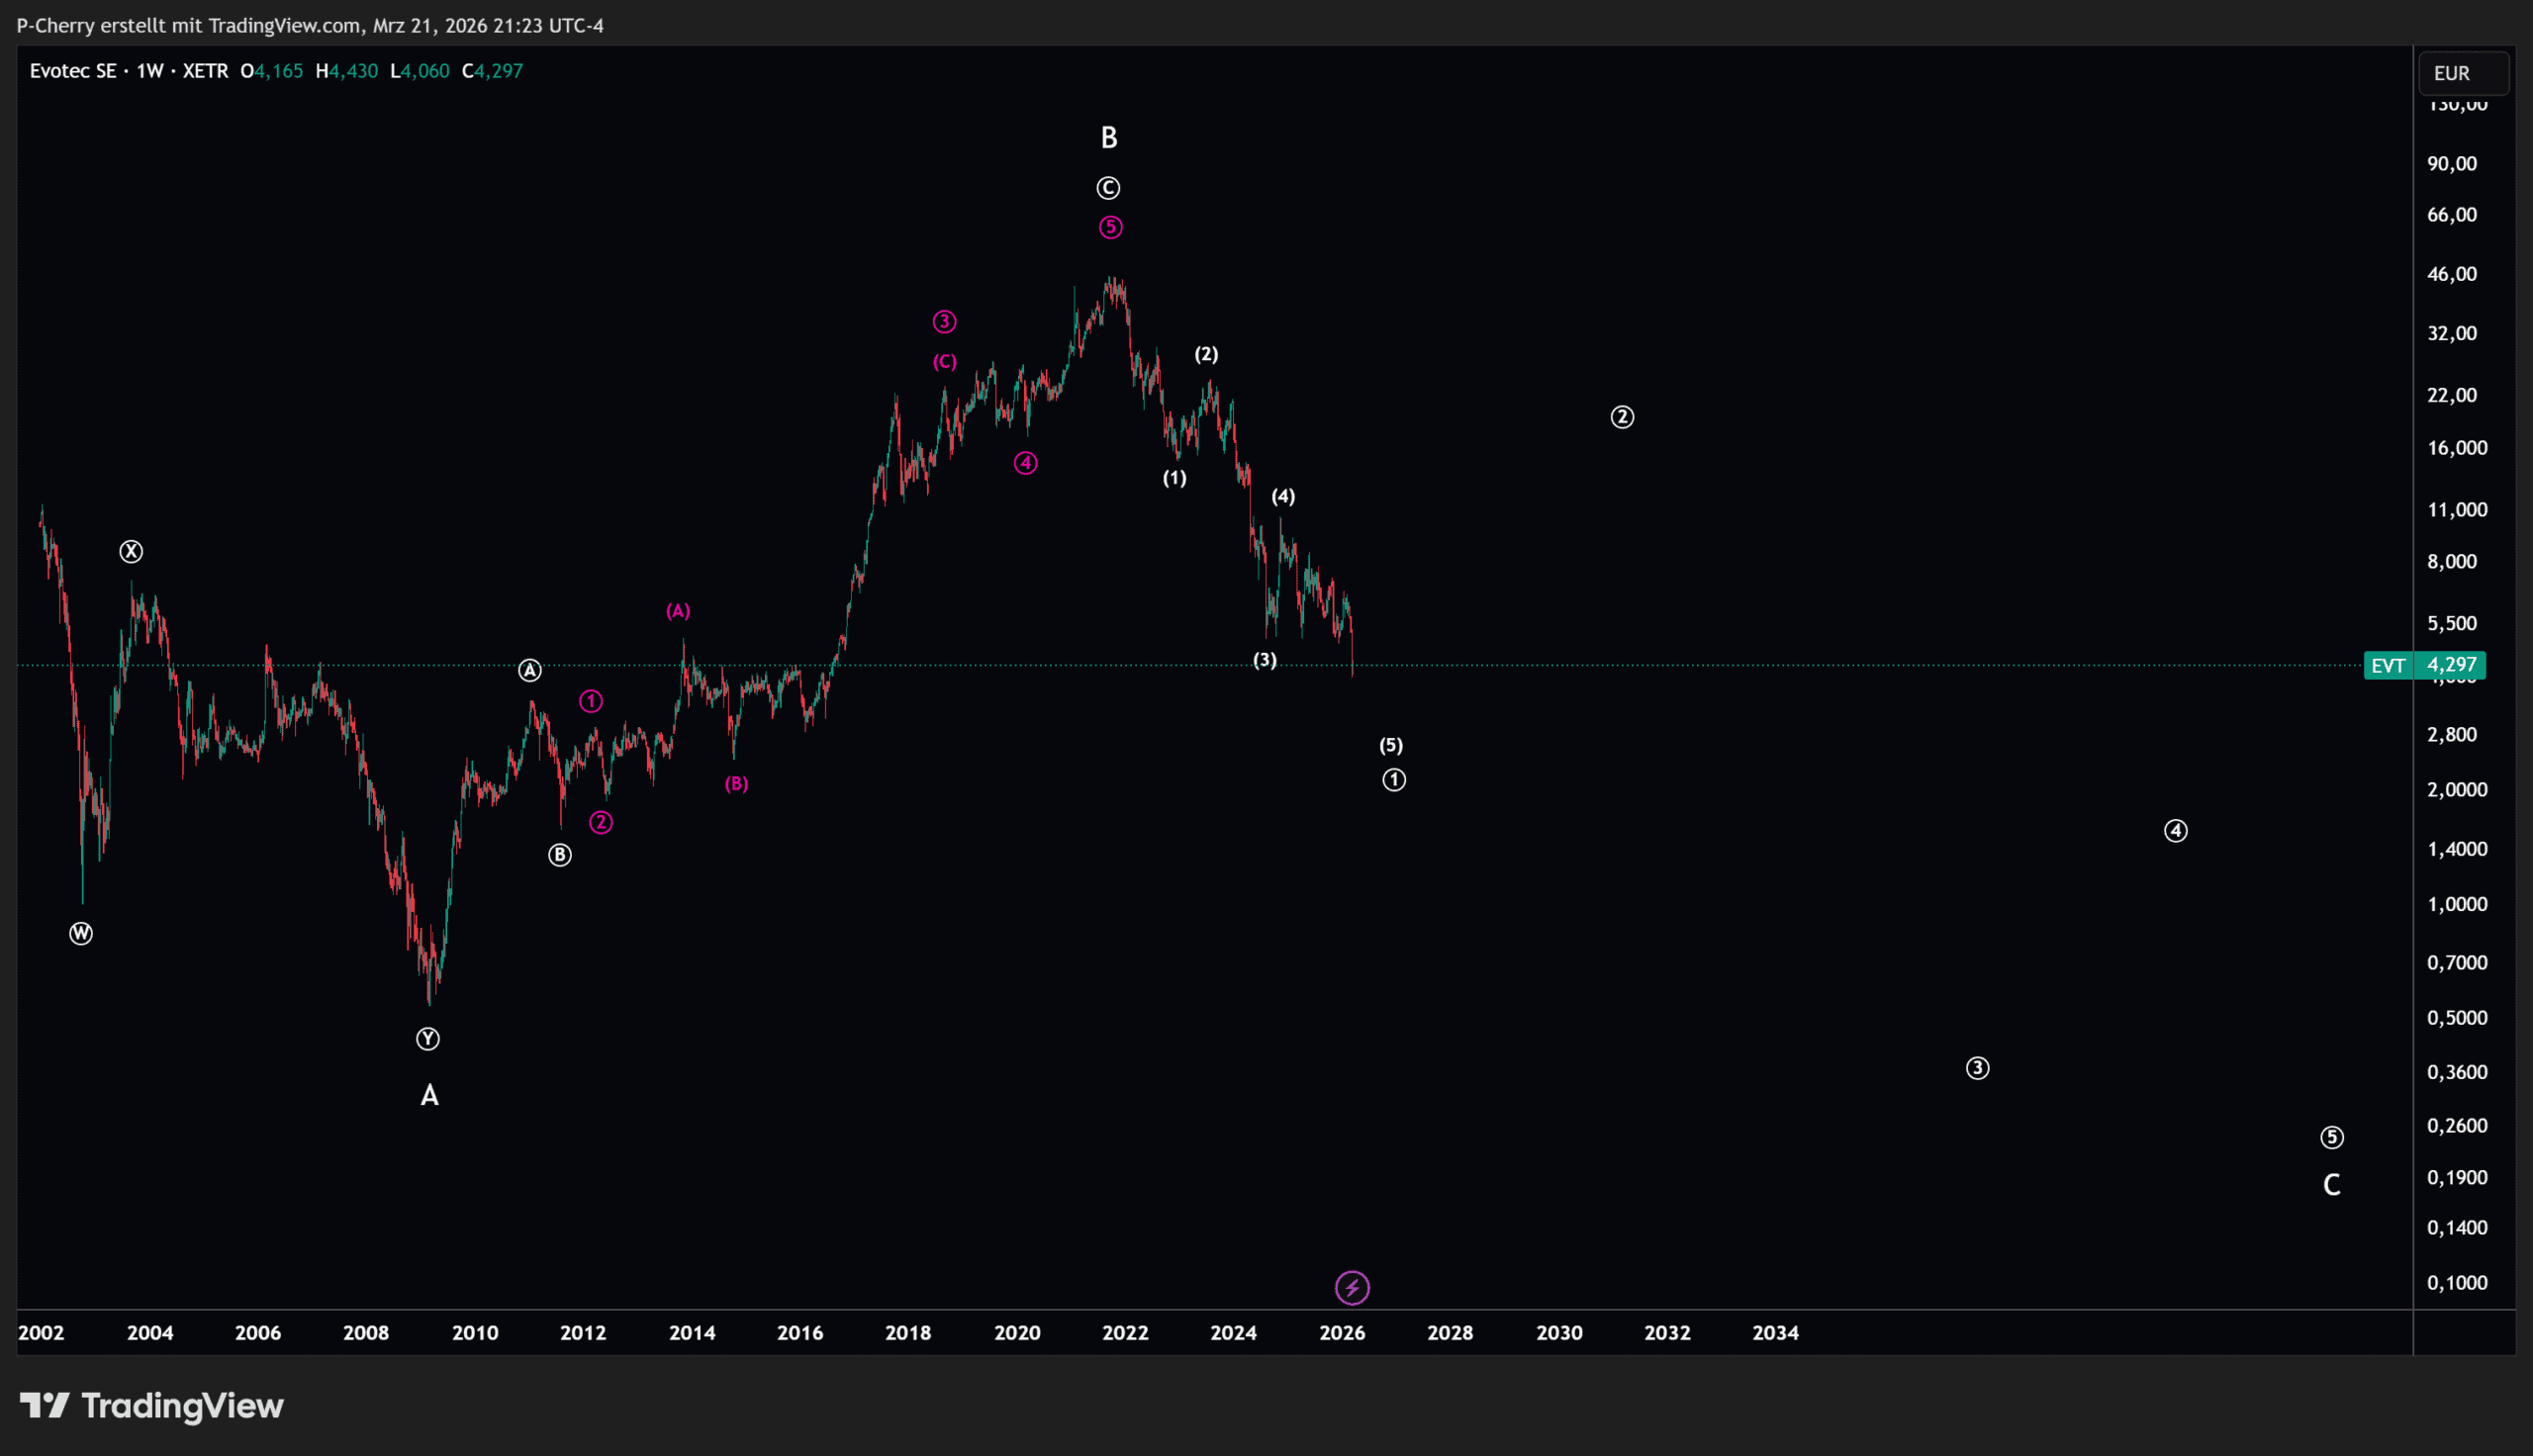Click the EVT 4,297 price tag
Viewport: 2533px width, 1456px height.
pyautogui.click(x=2424, y=665)
